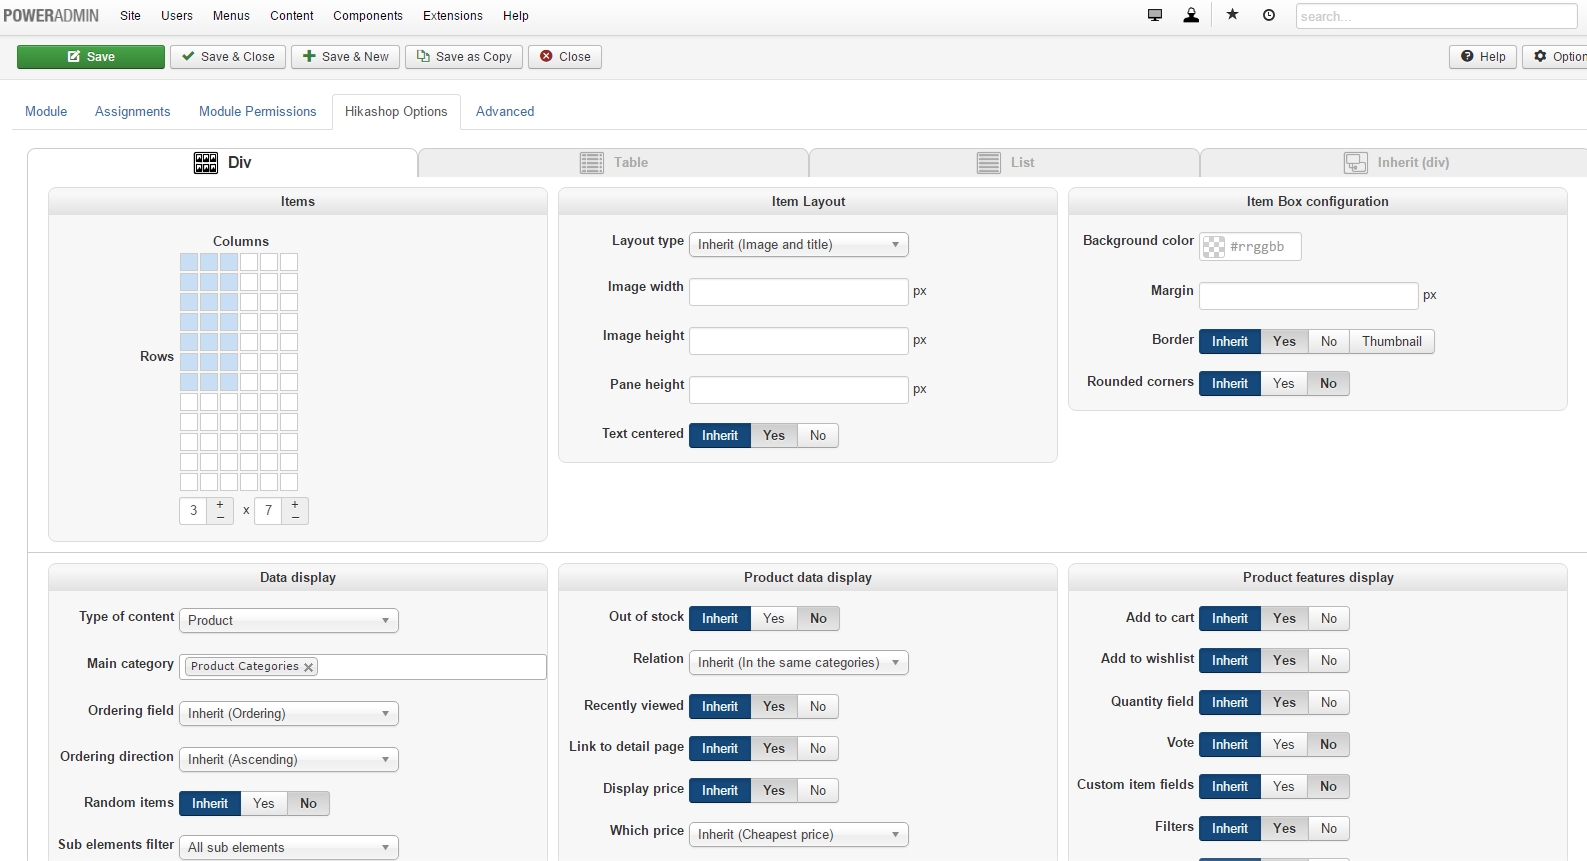Screen dimensions: 1587x861
Task: Set Border option to Thumbnail
Action: 1391,342
